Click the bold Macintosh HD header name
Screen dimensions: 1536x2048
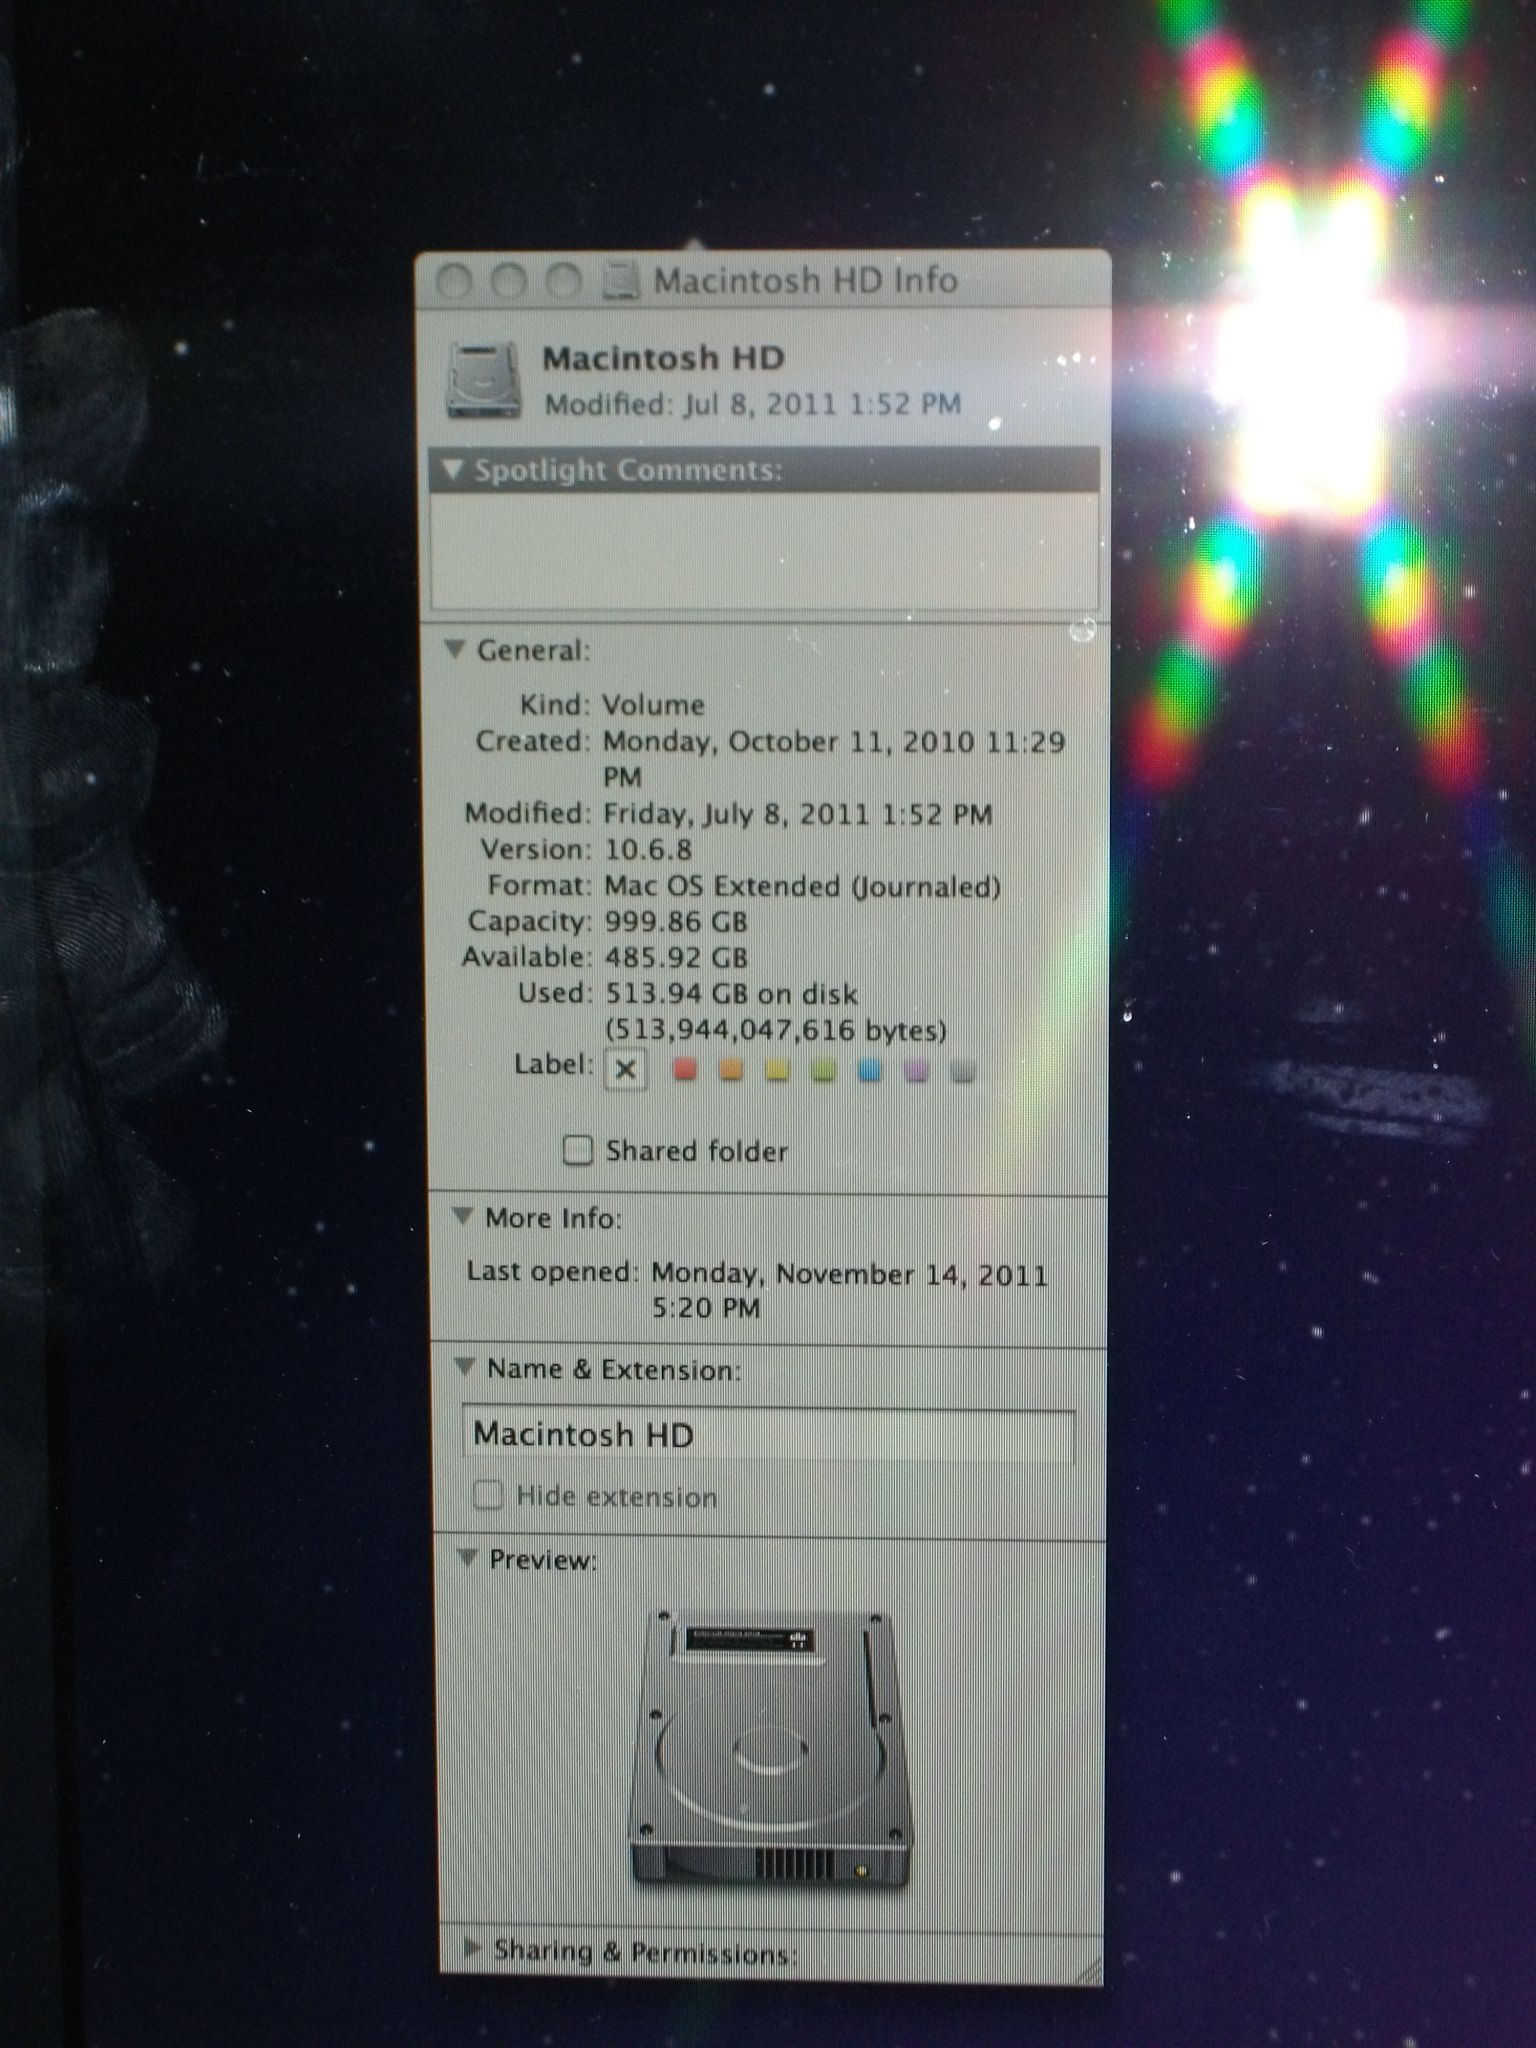click(x=663, y=357)
